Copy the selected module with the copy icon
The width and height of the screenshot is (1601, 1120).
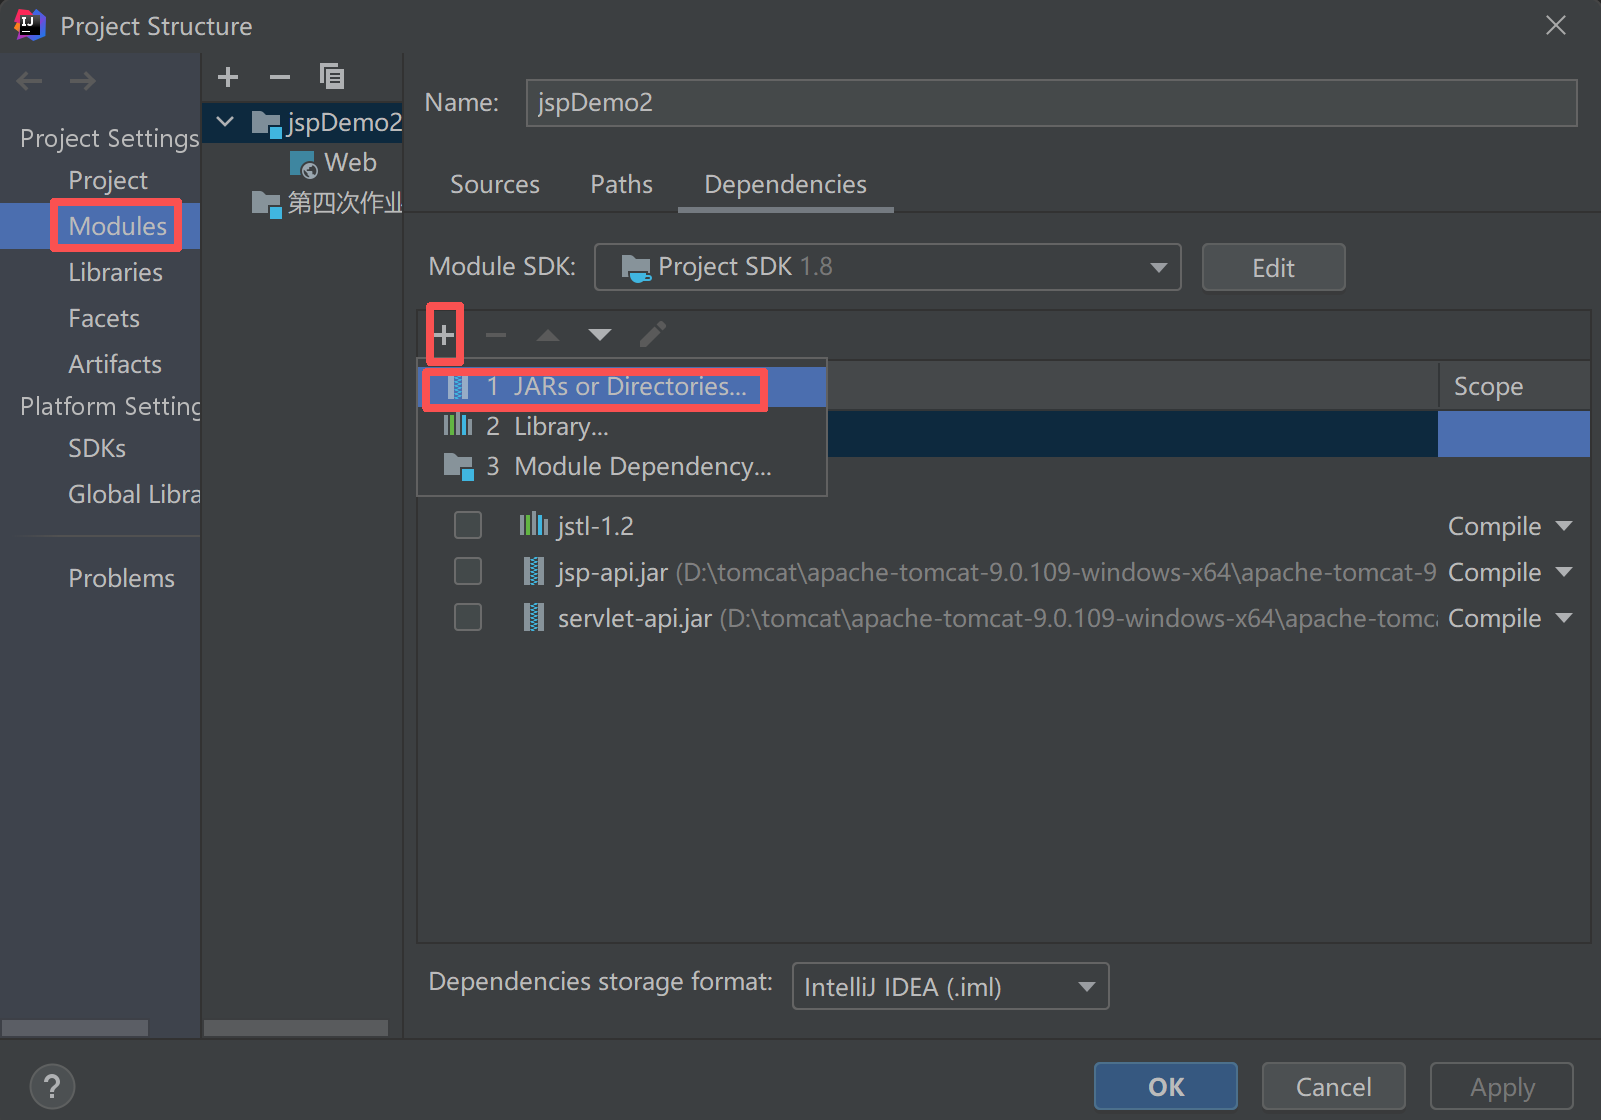pyautogui.click(x=332, y=77)
